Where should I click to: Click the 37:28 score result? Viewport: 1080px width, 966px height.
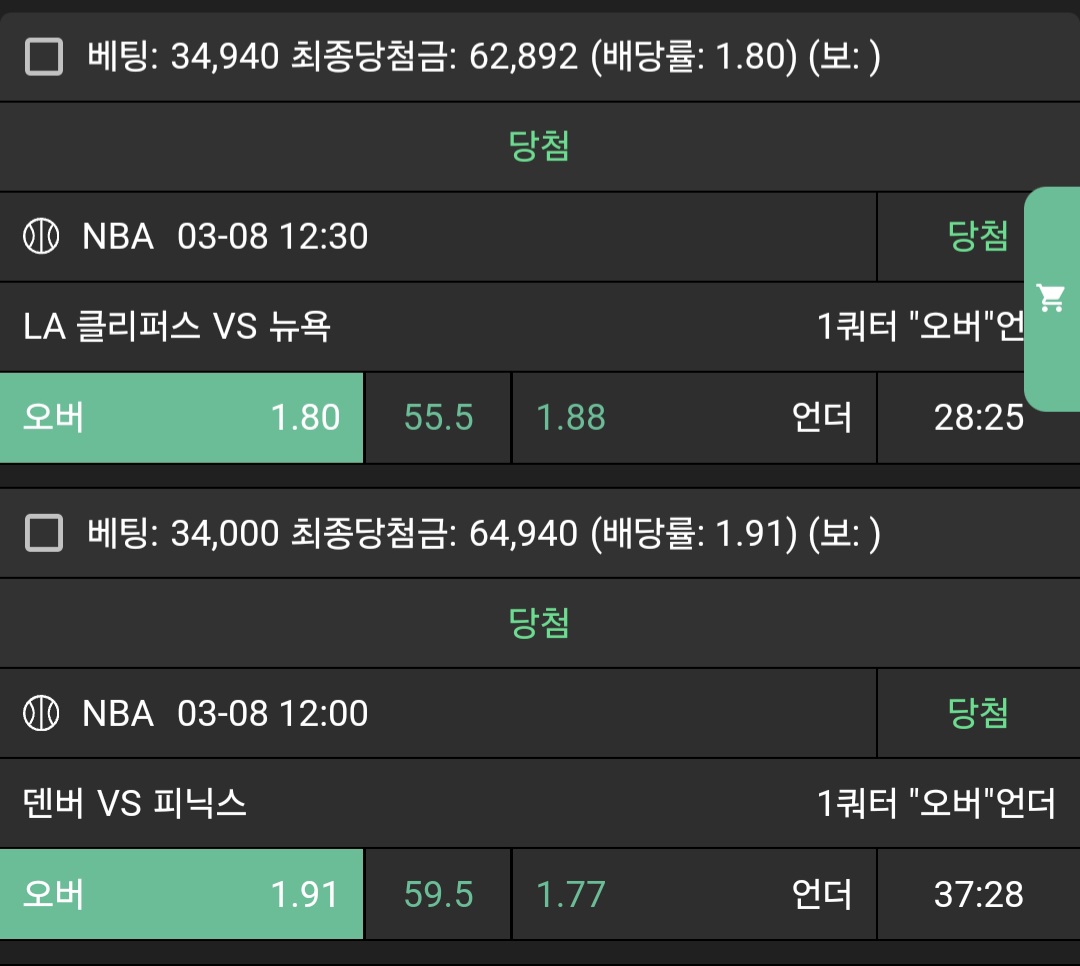click(x=978, y=894)
